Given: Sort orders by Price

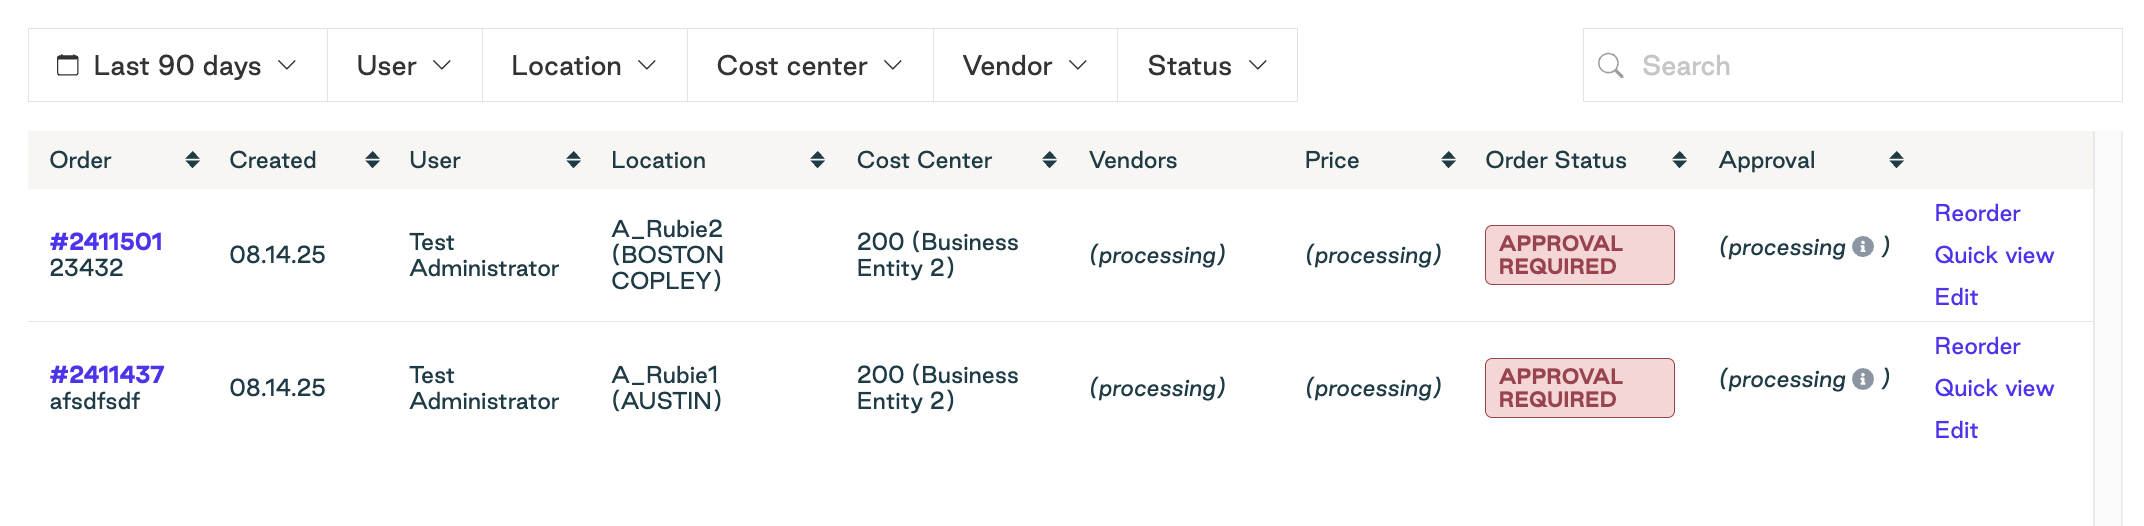Looking at the screenshot, I should coord(1448,160).
